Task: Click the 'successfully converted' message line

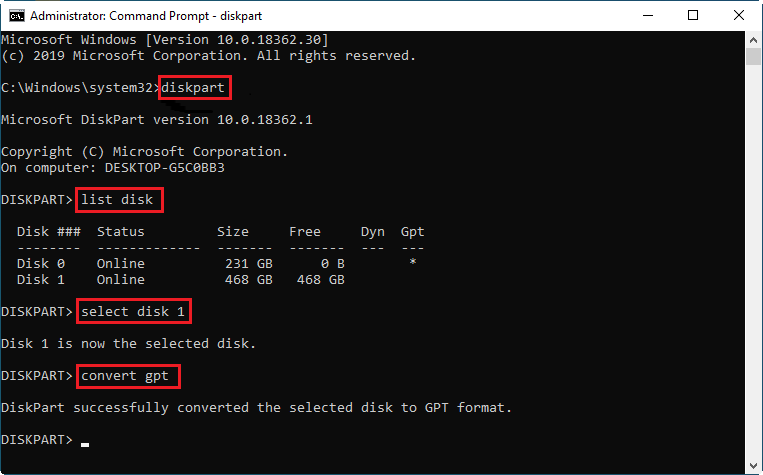Action: point(256,408)
